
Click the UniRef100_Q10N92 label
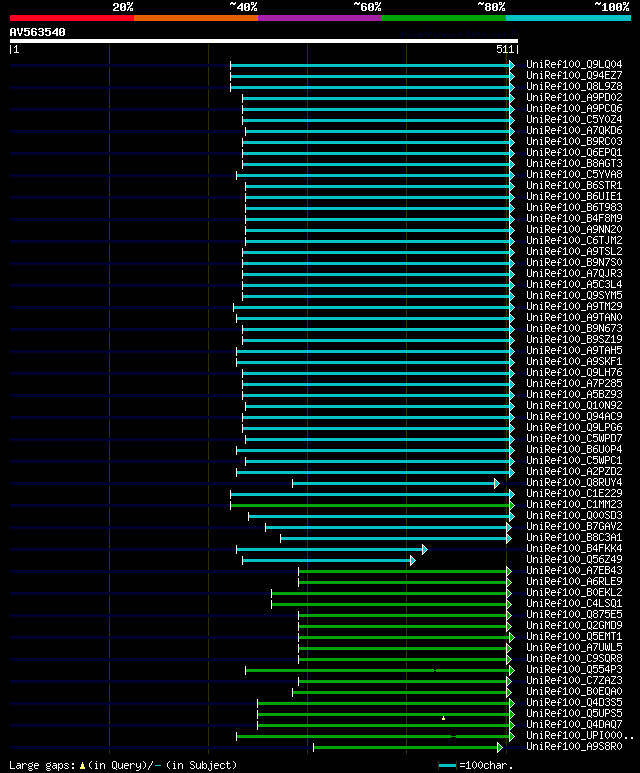574,406
